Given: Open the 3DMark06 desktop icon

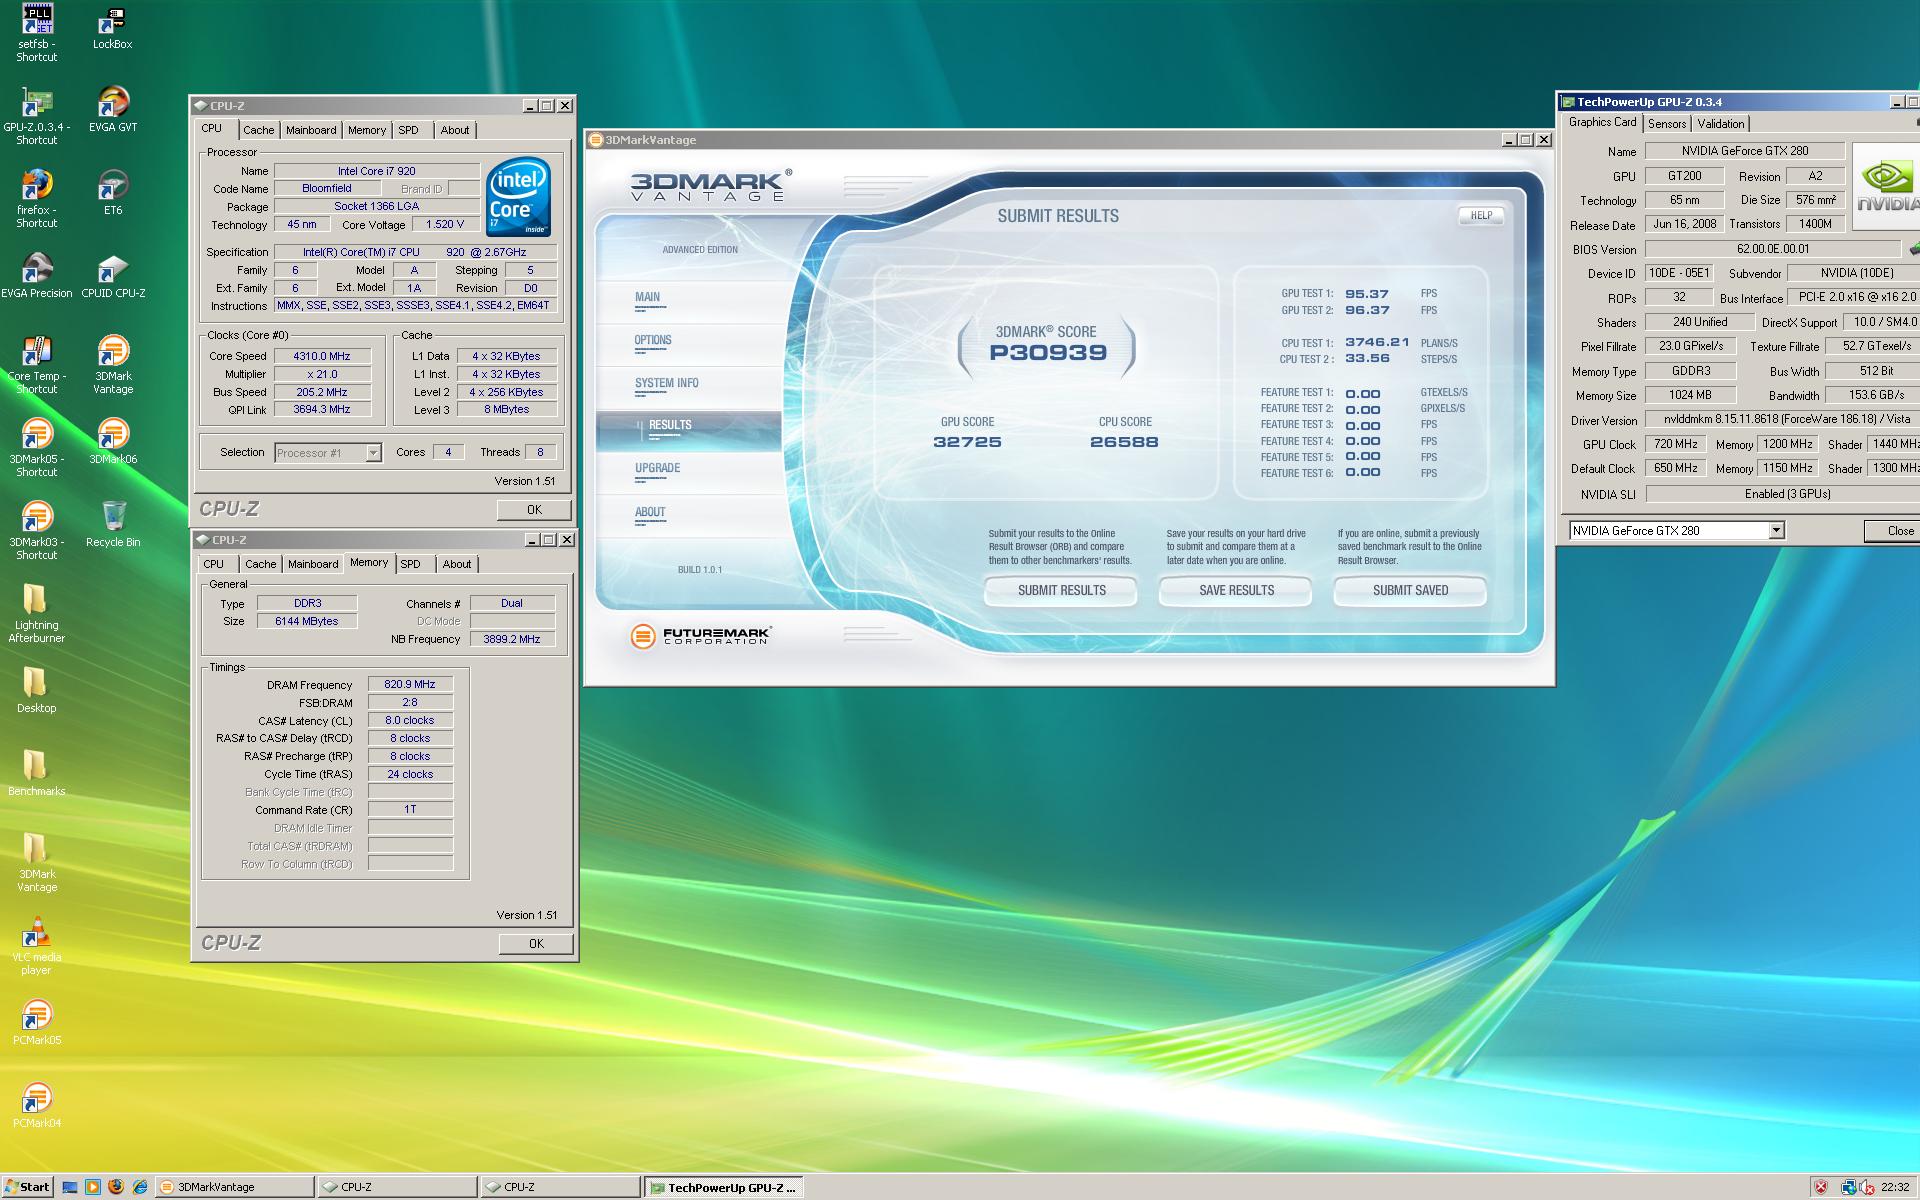Looking at the screenshot, I should click(x=113, y=442).
